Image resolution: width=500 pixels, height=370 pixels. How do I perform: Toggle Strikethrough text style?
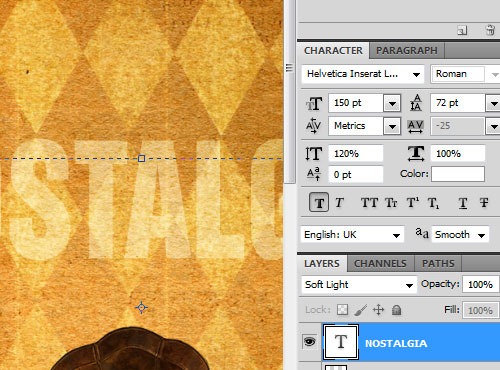(484, 202)
